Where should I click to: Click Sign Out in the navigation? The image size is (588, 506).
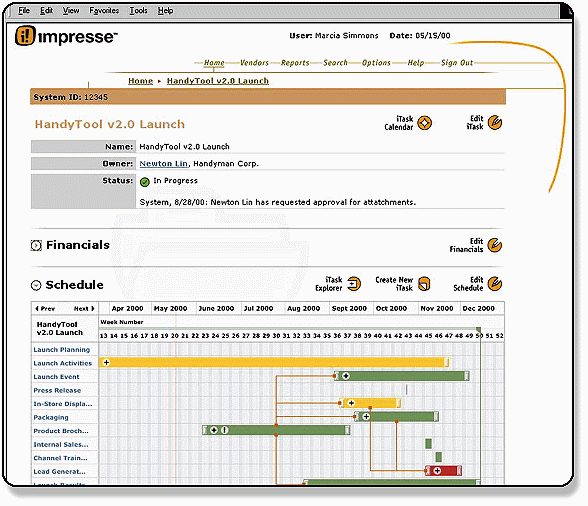click(457, 63)
